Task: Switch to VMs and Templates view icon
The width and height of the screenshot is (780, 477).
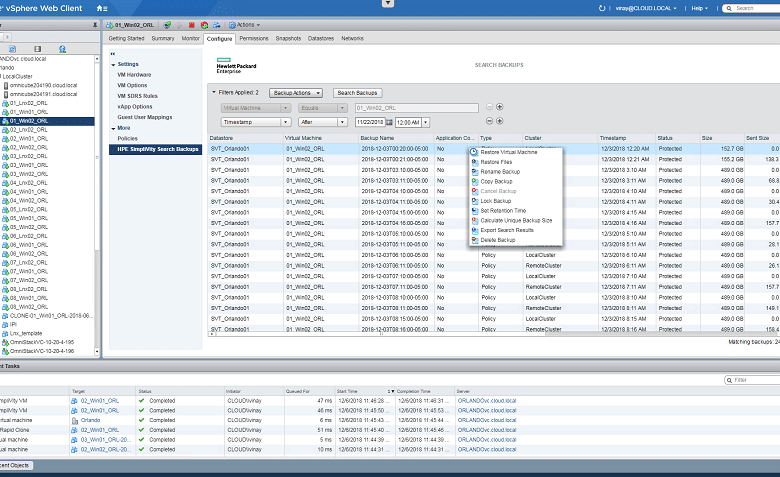Action: (13, 49)
